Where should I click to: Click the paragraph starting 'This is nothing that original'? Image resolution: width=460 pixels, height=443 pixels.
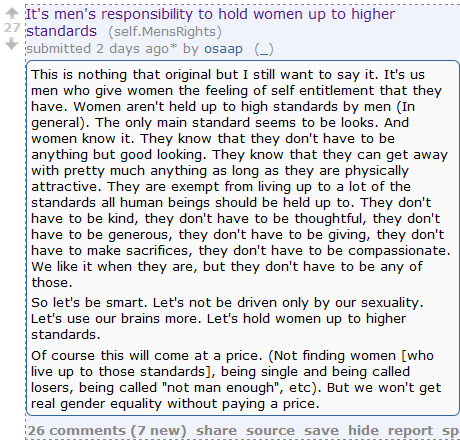pyautogui.click(x=241, y=178)
